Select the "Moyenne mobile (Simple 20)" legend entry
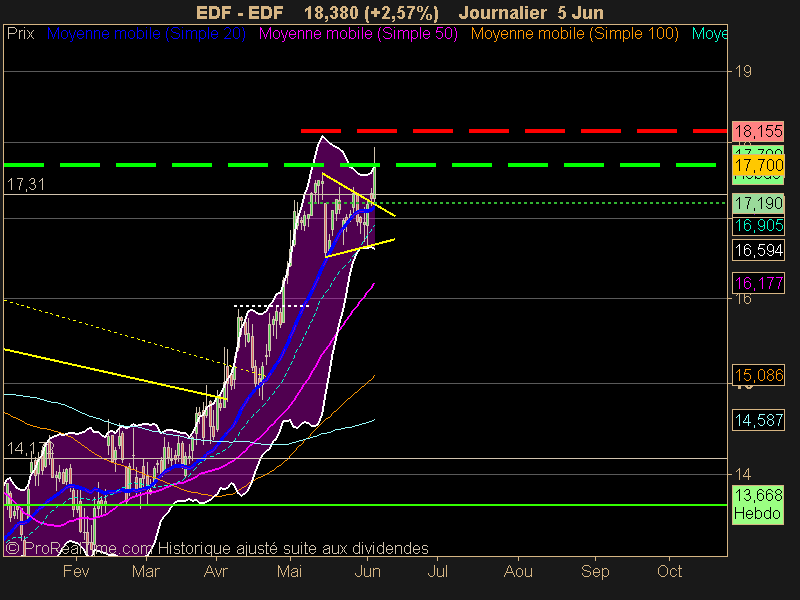The image size is (800, 600). (146, 34)
